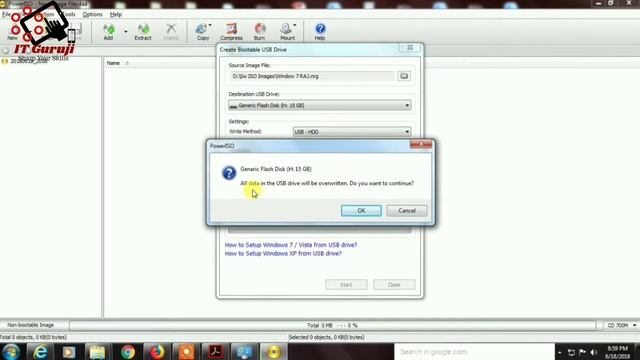The height and width of the screenshot is (360, 640).
Task: Open the Help menu
Action: click(116, 14)
